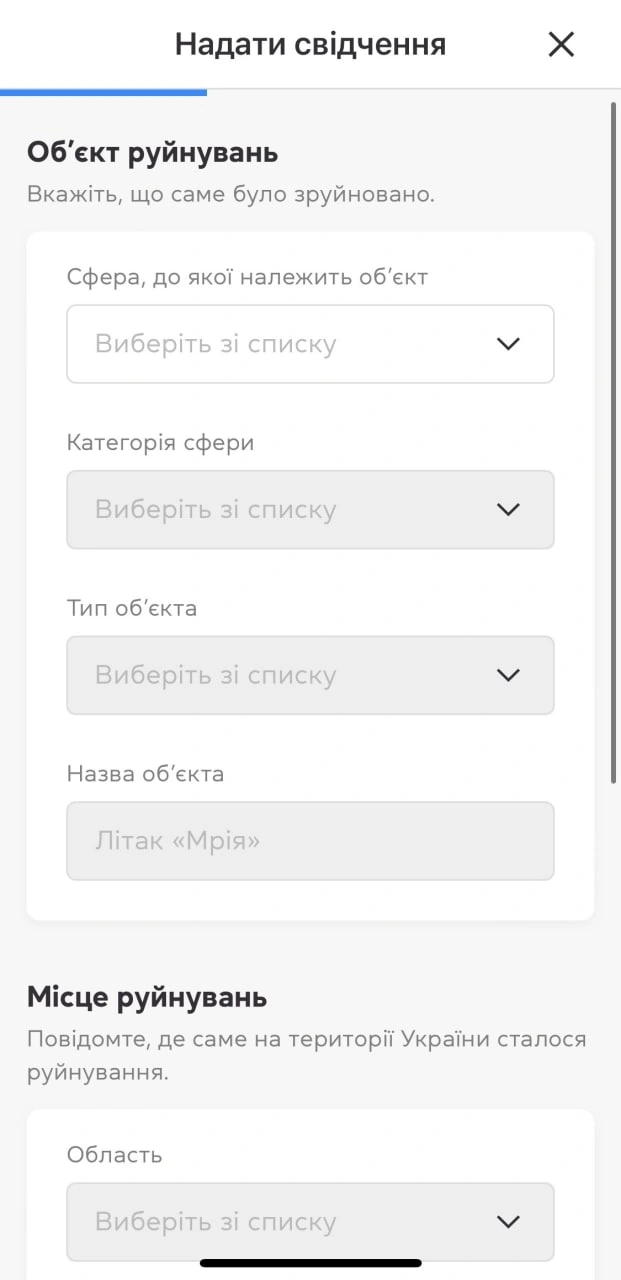Click the Категорія сфери field label

click(x=160, y=442)
